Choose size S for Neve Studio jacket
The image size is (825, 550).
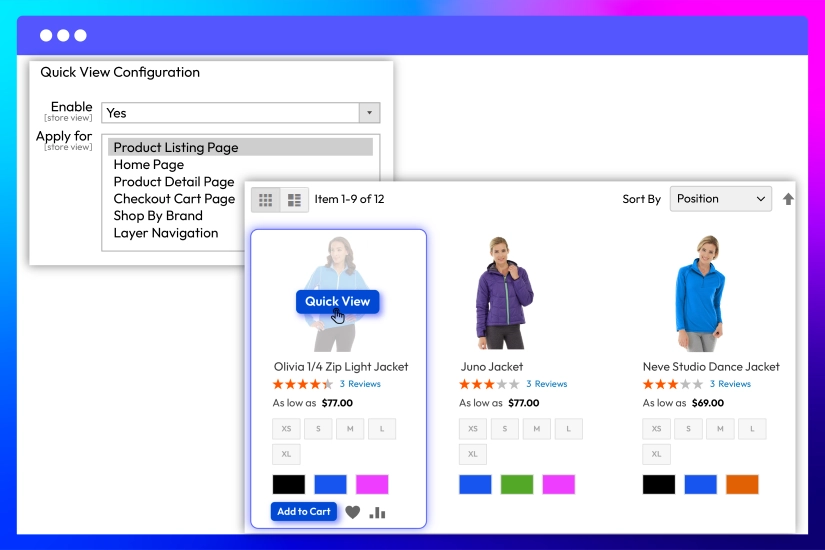pos(688,429)
